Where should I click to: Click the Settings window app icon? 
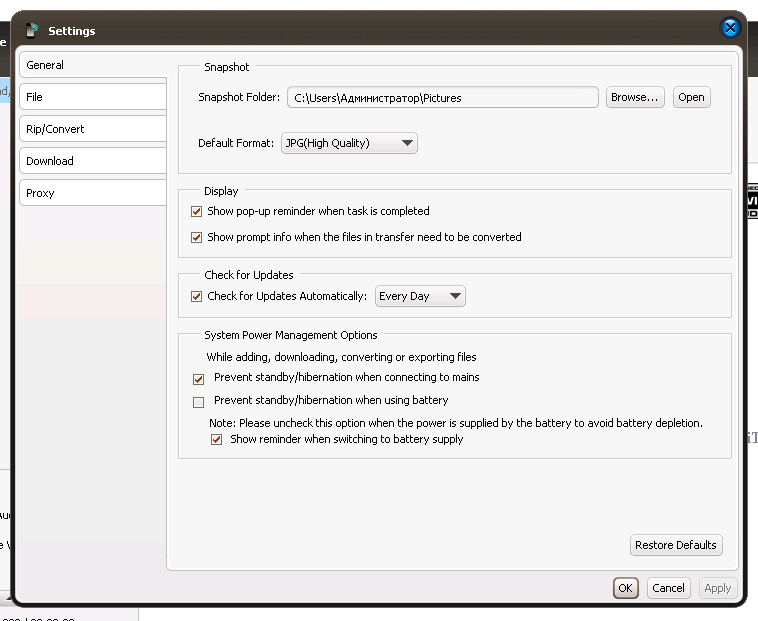[32, 30]
